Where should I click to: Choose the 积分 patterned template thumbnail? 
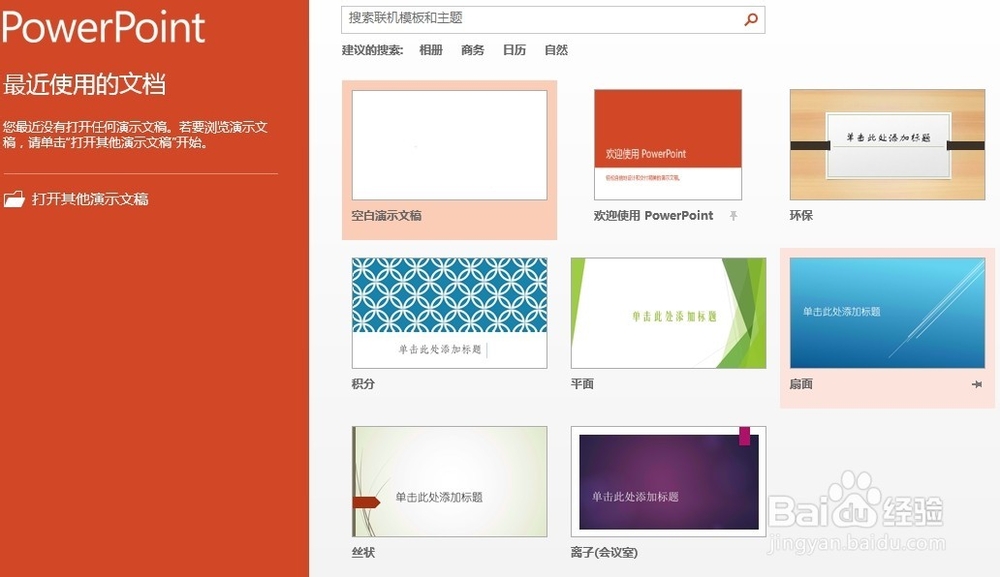pyautogui.click(x=450, y=313)
